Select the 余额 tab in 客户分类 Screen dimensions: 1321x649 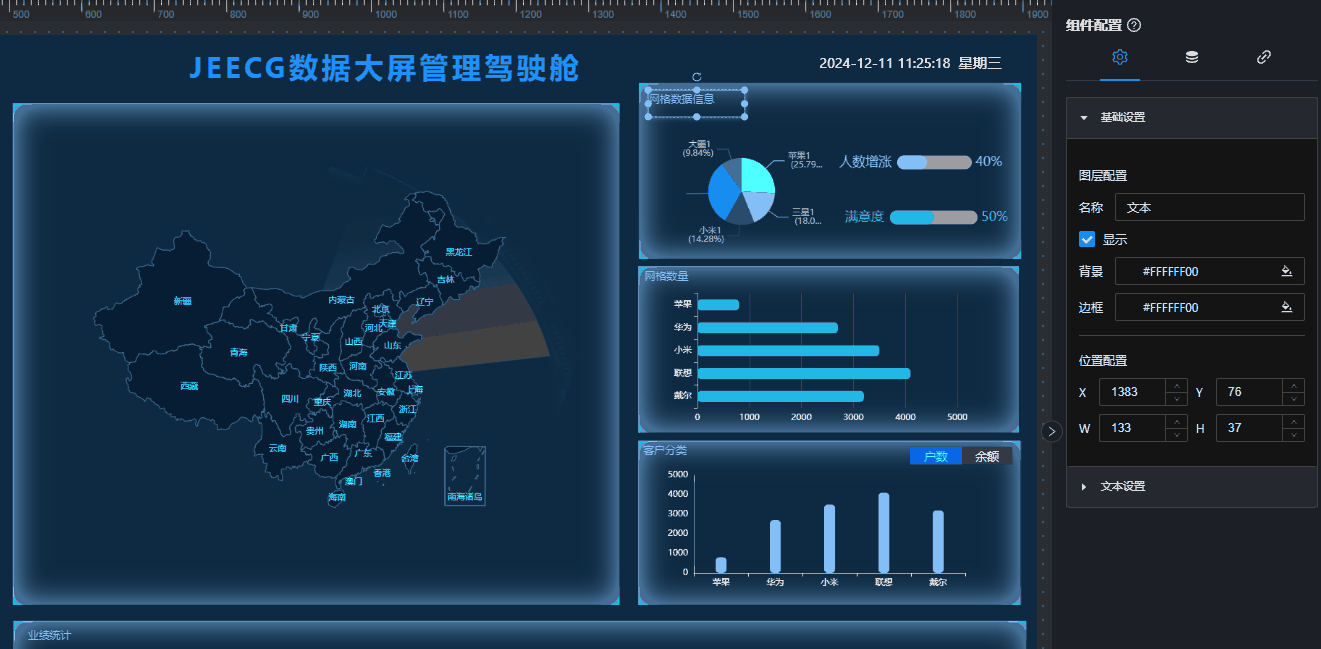(987, 456)
